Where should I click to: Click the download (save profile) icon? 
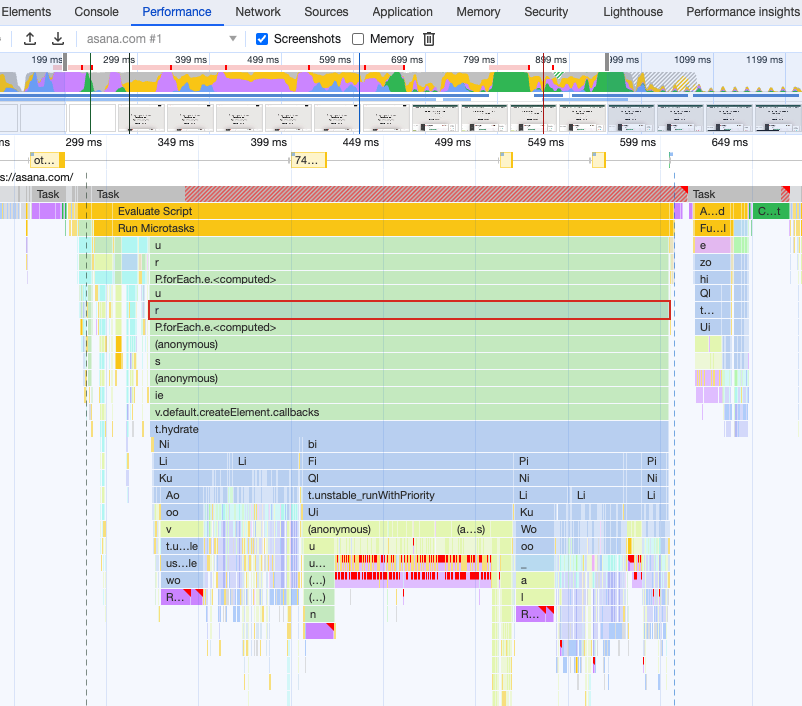pyautogui.click(x=58, y=39)
